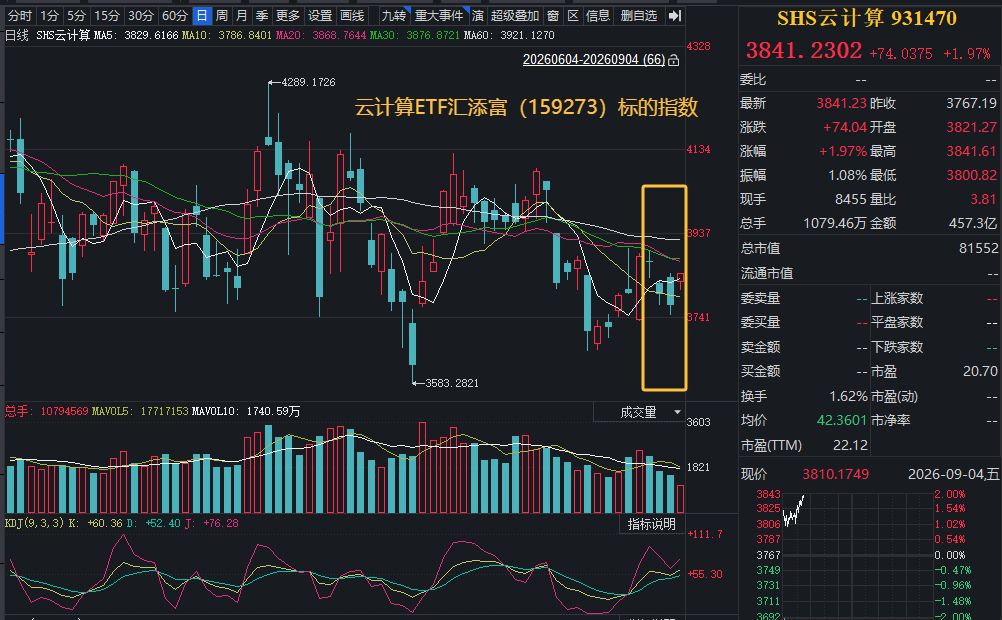Viewport: 1002px width, 620px height.
Task: Toggle the 九转 indicator
Action: 394,15
